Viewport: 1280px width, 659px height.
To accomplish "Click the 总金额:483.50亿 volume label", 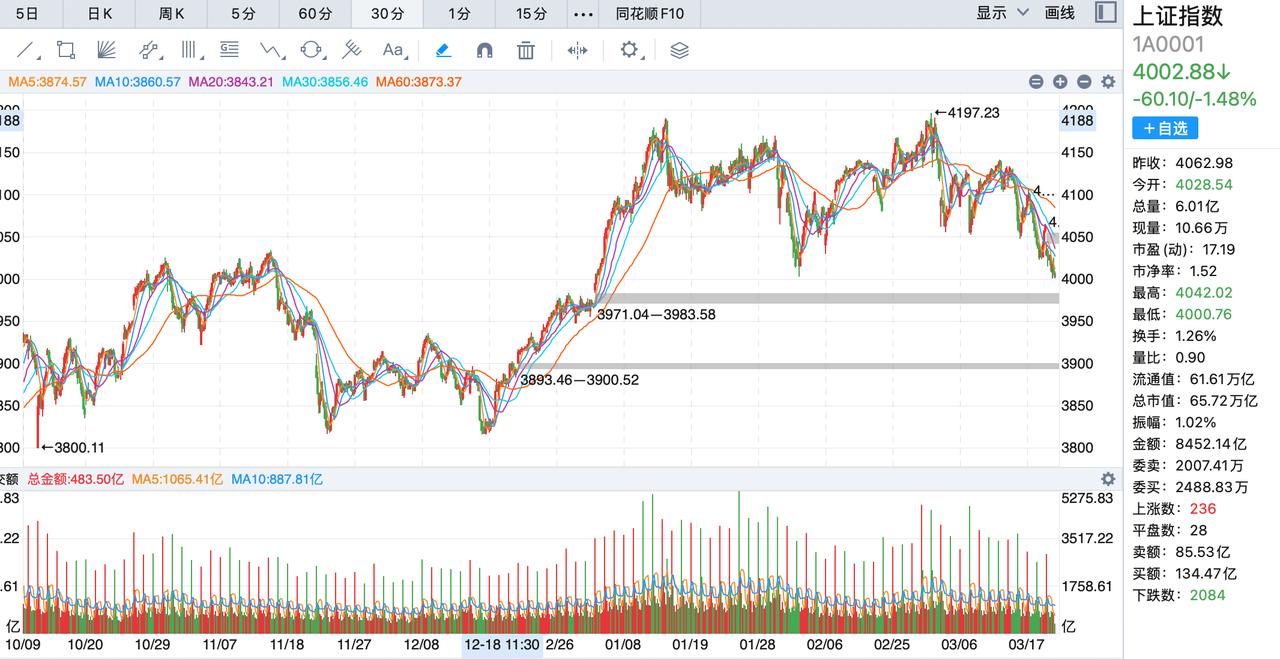I will pos(76,479).
